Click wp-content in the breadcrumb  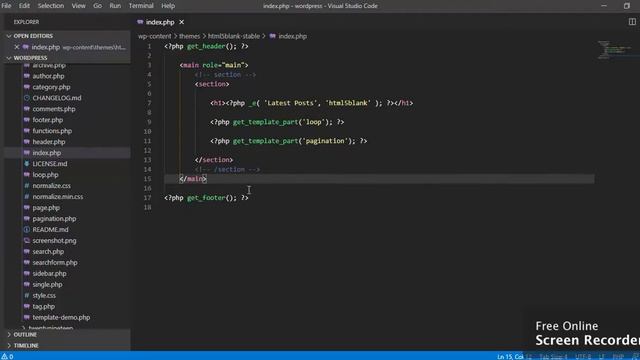pos(155,36)
